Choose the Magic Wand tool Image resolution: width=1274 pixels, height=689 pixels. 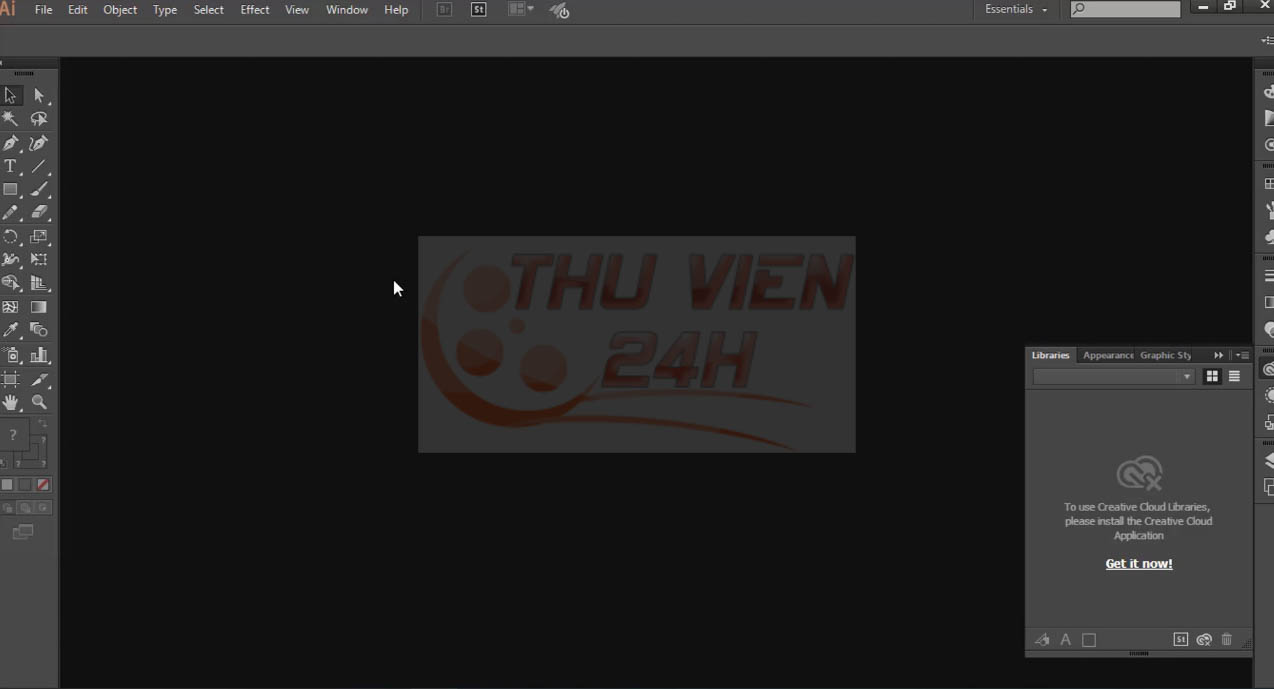click(x=11, y=119)
